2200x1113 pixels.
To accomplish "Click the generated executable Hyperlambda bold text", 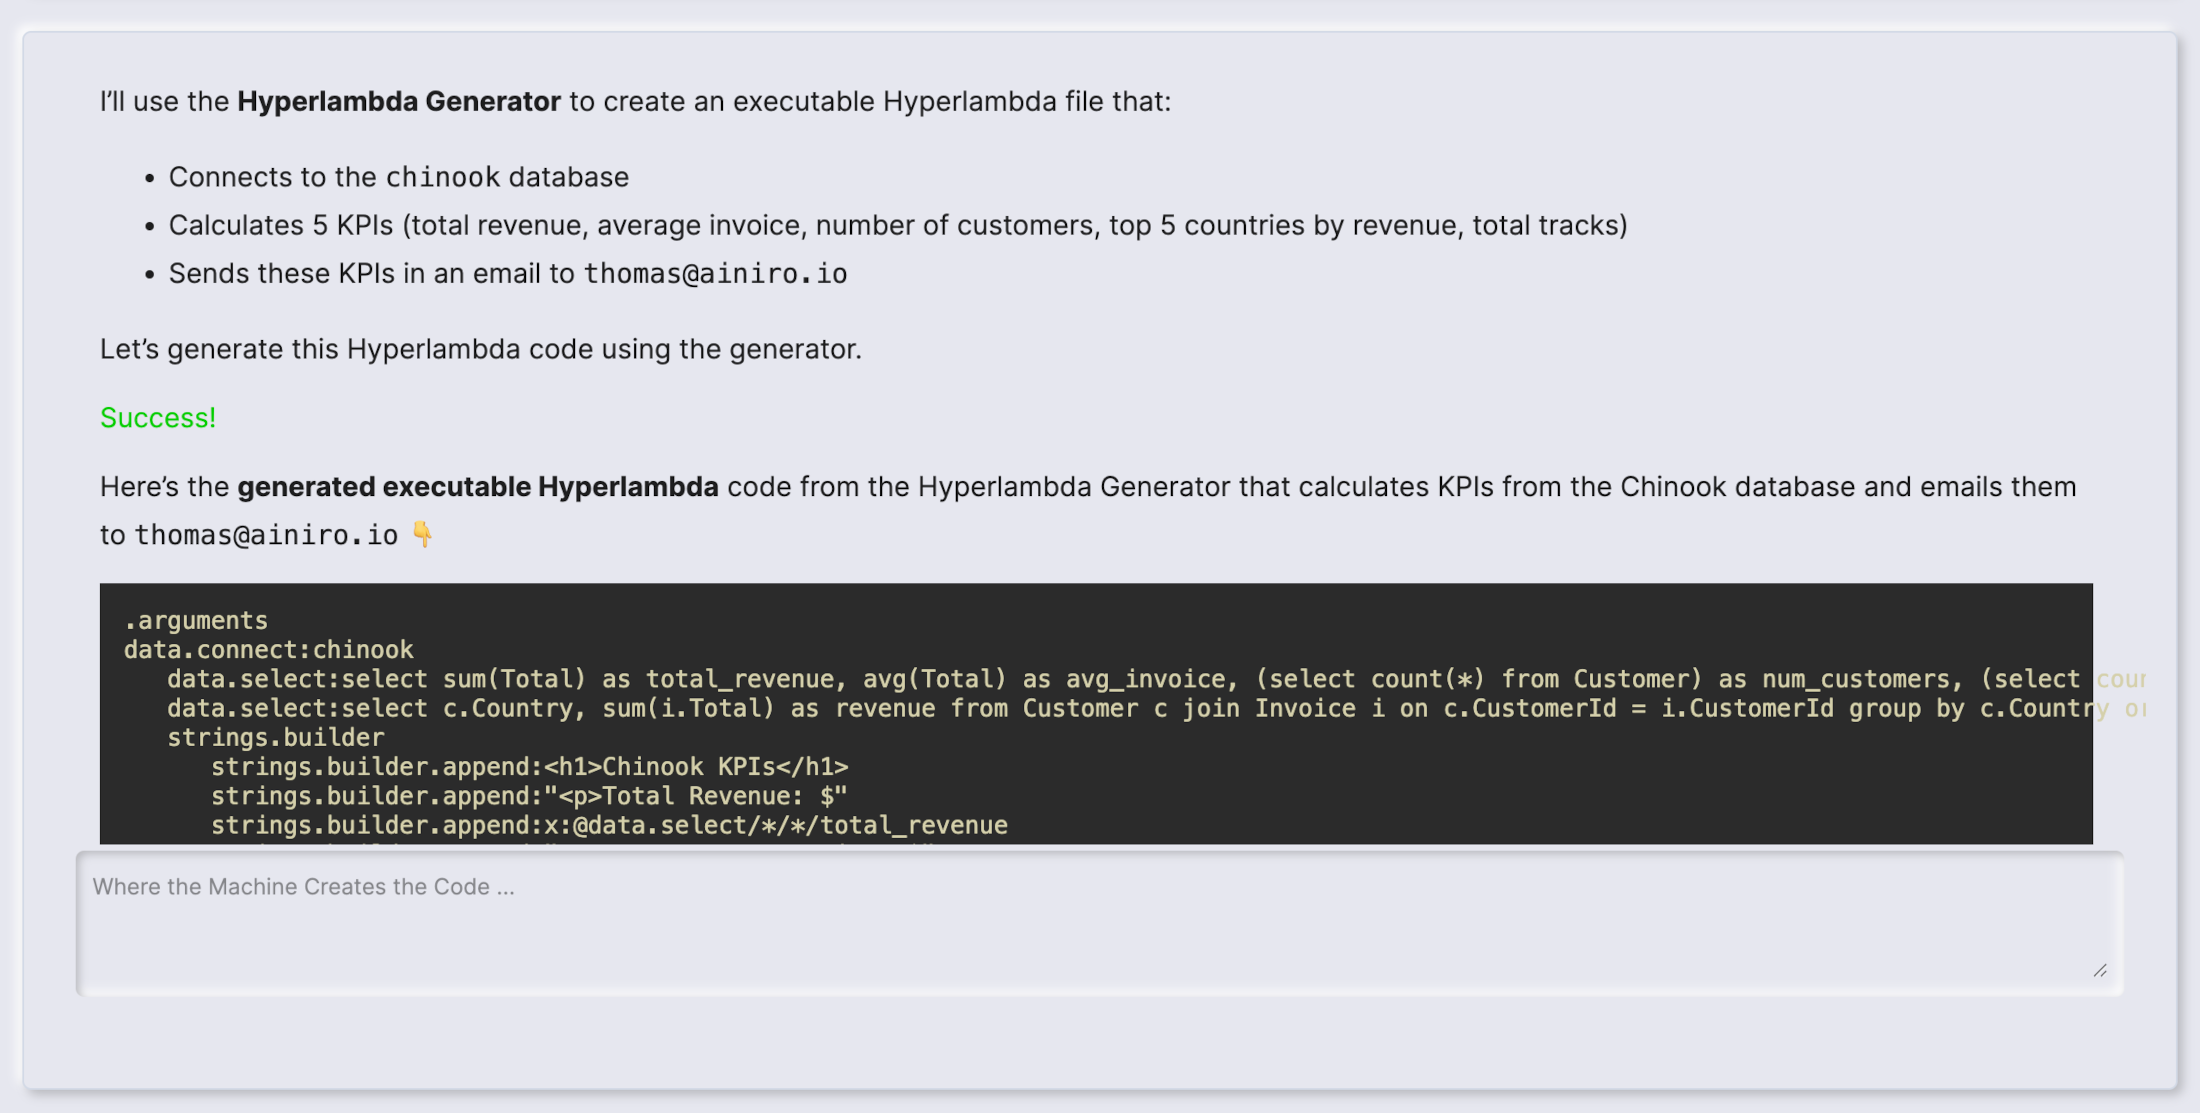I will 477,486.
